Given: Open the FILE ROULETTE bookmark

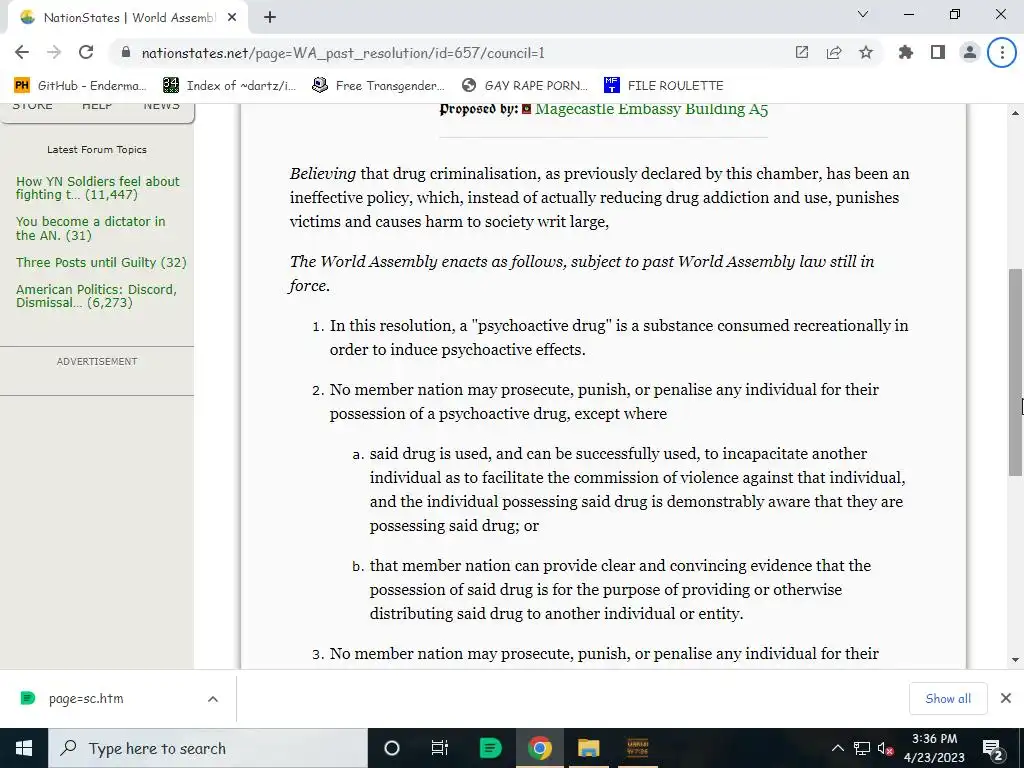Looking at the screenshot, I should [664, 86].
